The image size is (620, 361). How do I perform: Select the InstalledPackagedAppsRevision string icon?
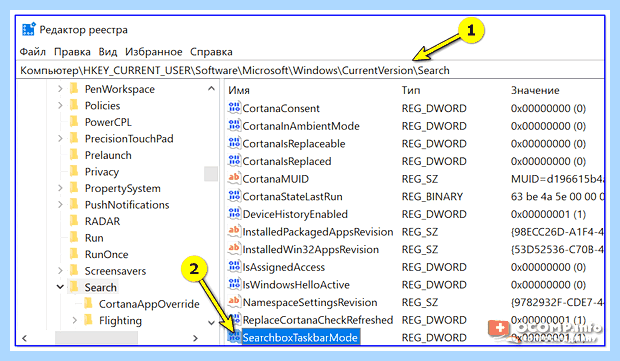click(234, 231)
